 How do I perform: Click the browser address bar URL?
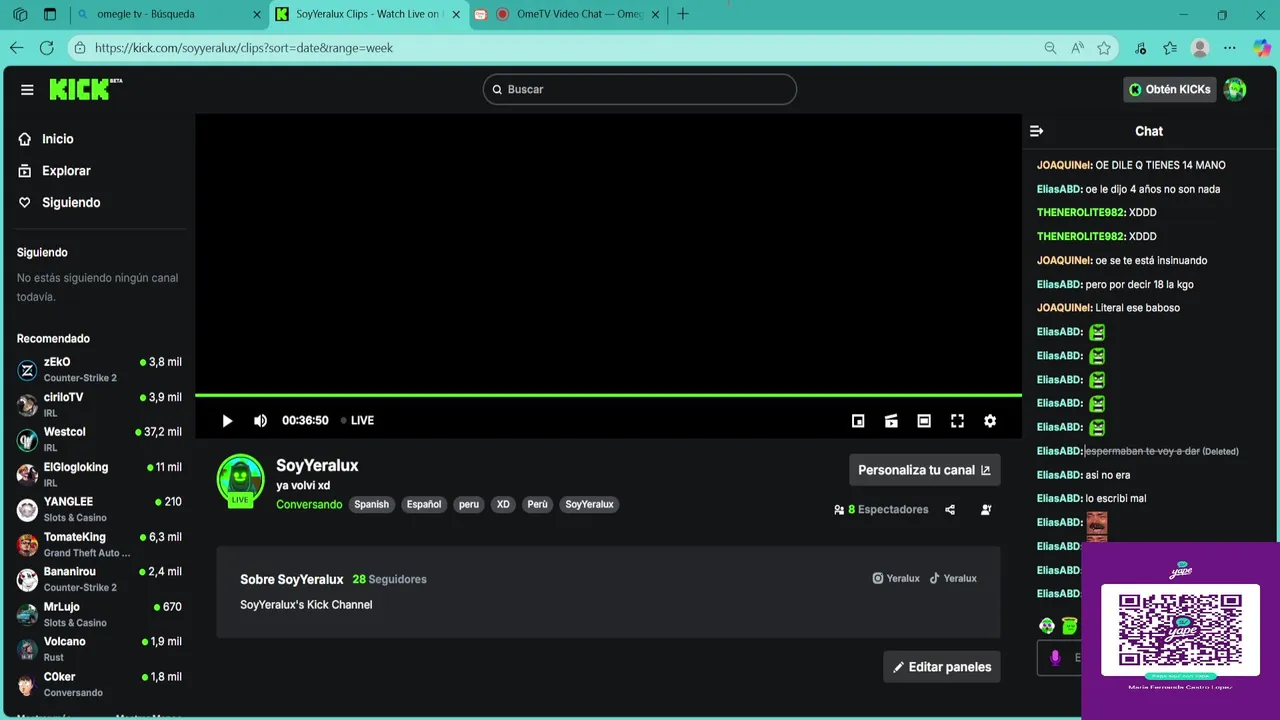(244, 48)
